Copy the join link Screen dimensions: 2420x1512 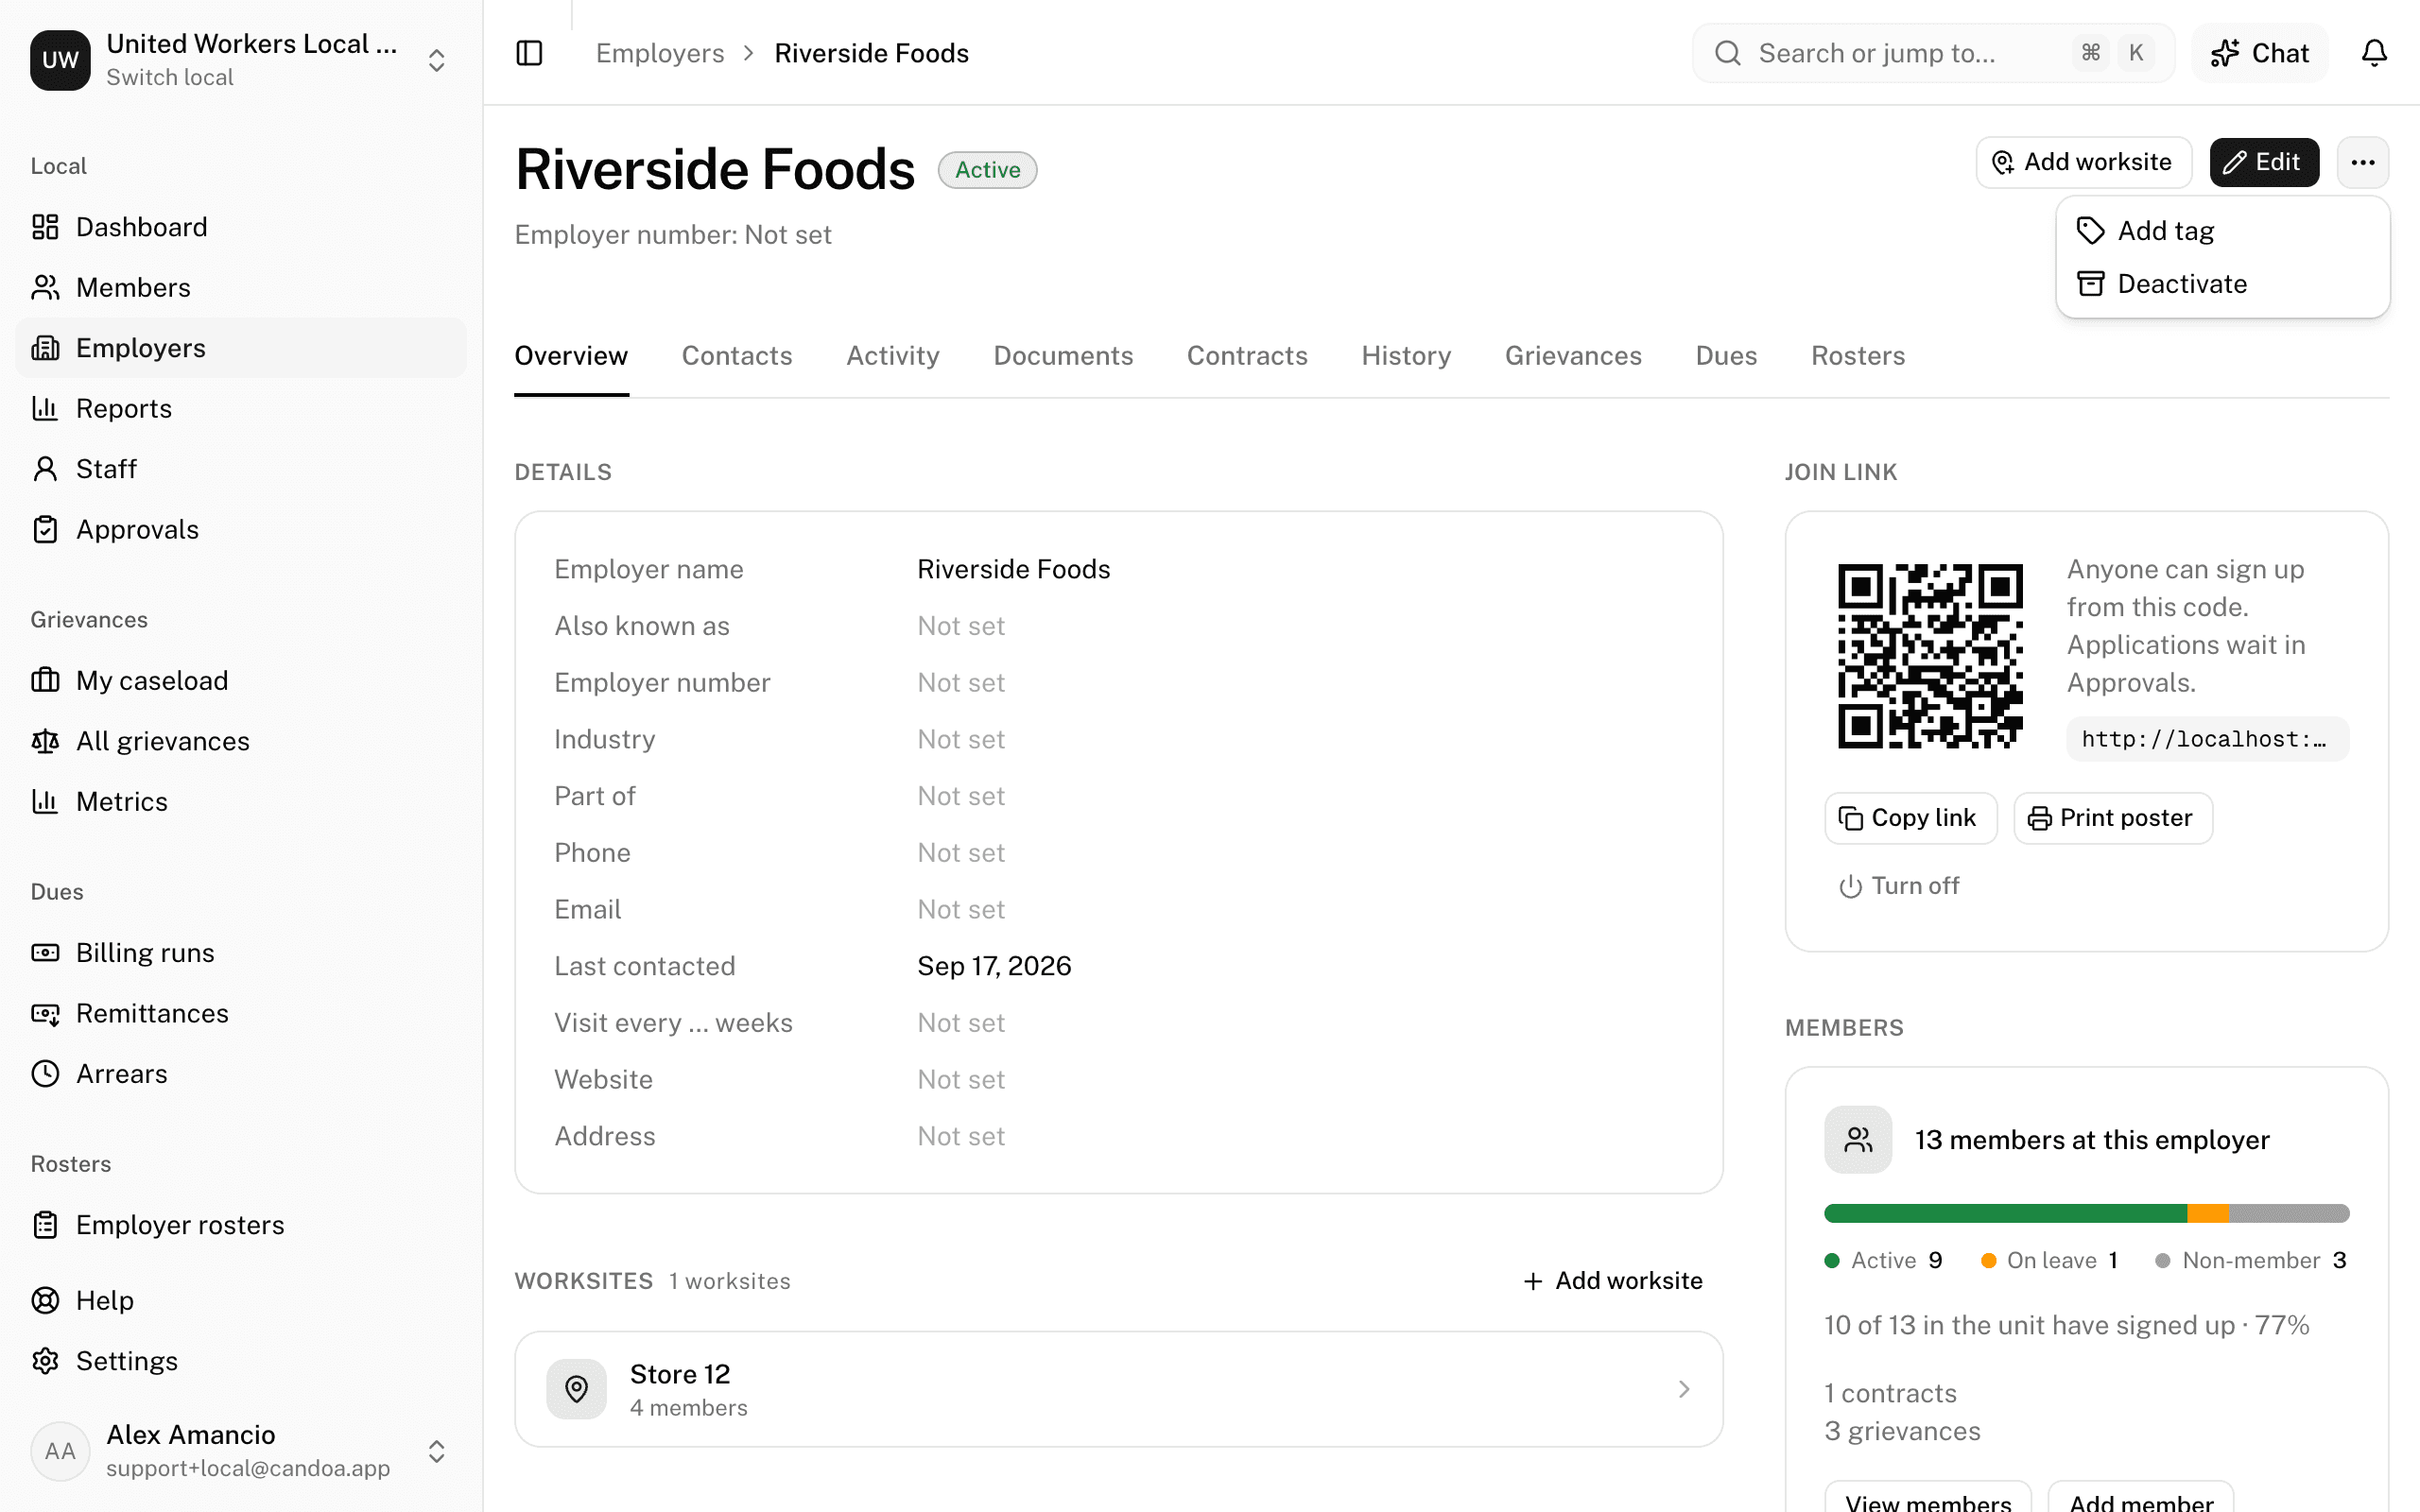pyautogui.click(x=1910, y=818)
